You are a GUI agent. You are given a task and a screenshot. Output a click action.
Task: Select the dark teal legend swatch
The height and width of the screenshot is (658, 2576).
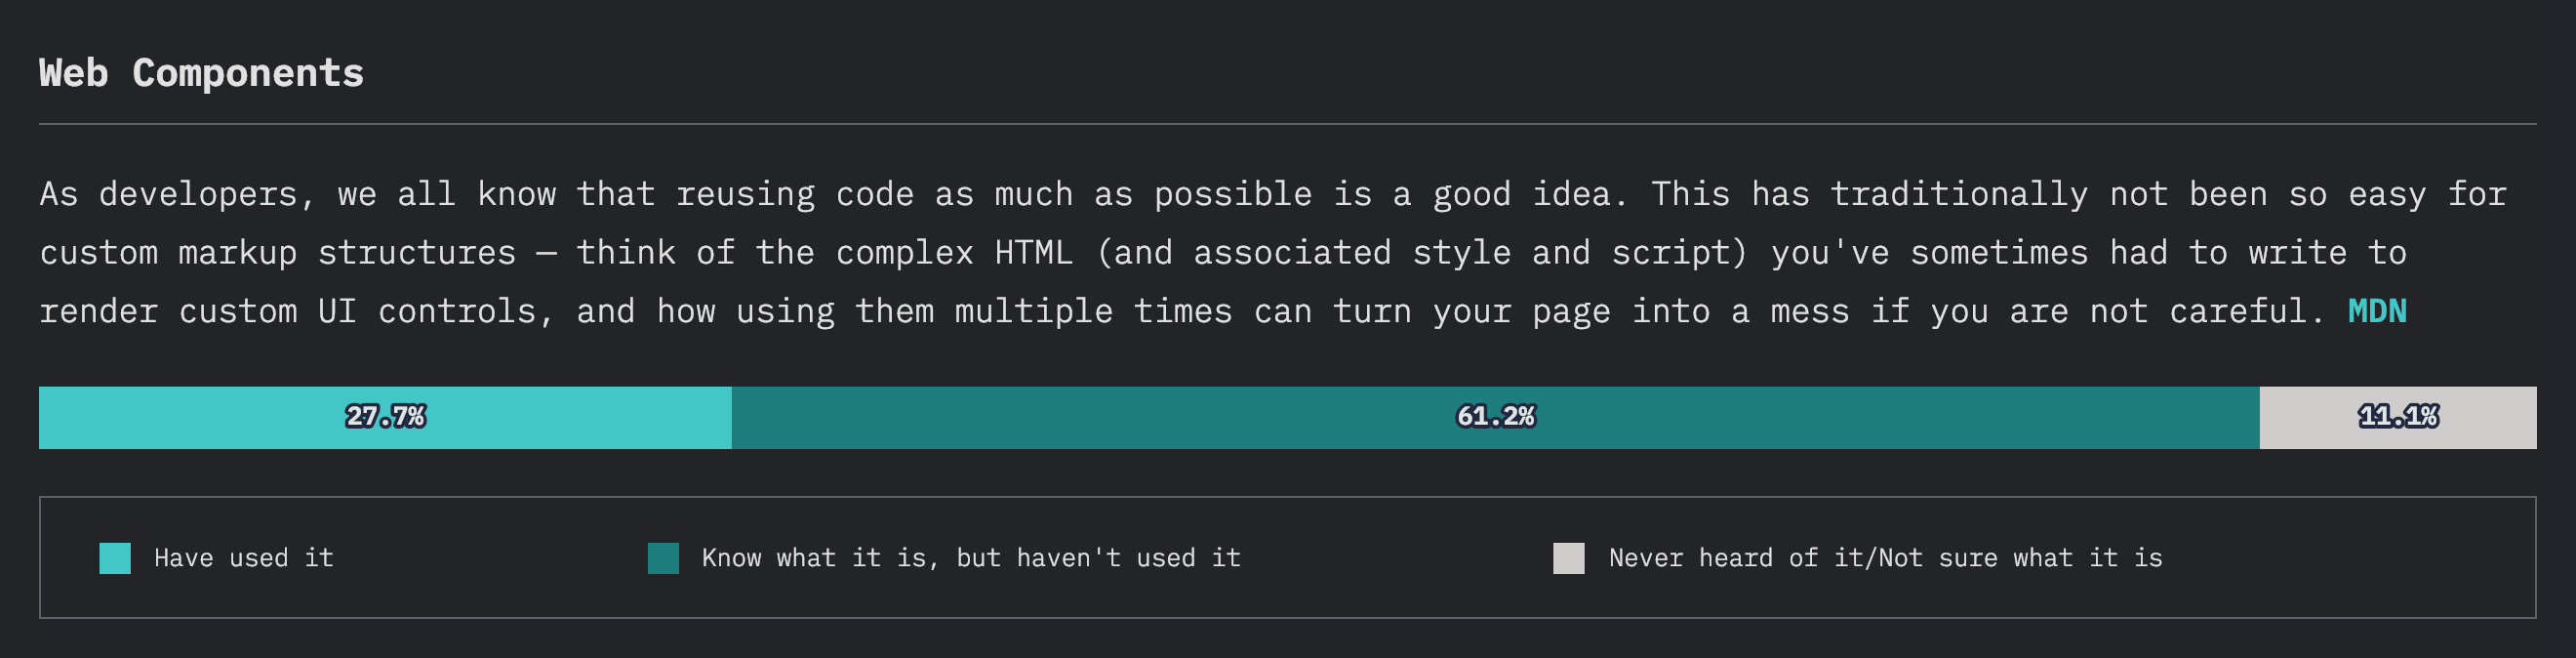tap(663, 558)
